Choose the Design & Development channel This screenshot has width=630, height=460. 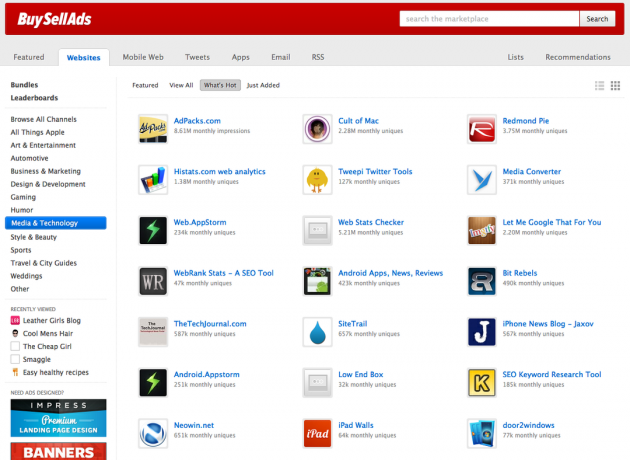click(x=48, y=184)
